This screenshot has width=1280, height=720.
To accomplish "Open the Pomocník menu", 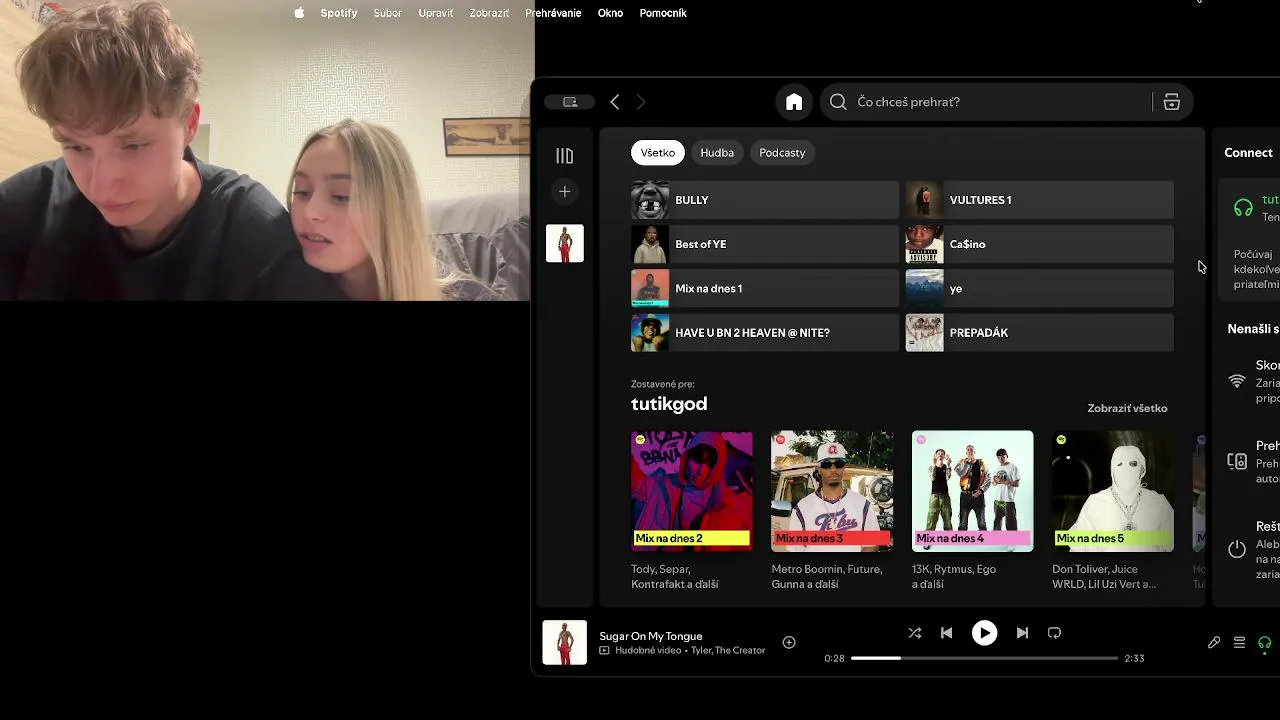I will click(x=663, y=13).
